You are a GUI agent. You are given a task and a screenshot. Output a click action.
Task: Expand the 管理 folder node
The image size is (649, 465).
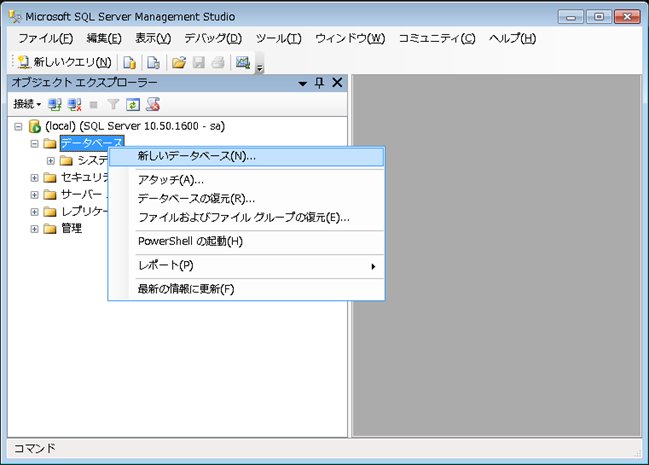(34, 229)
